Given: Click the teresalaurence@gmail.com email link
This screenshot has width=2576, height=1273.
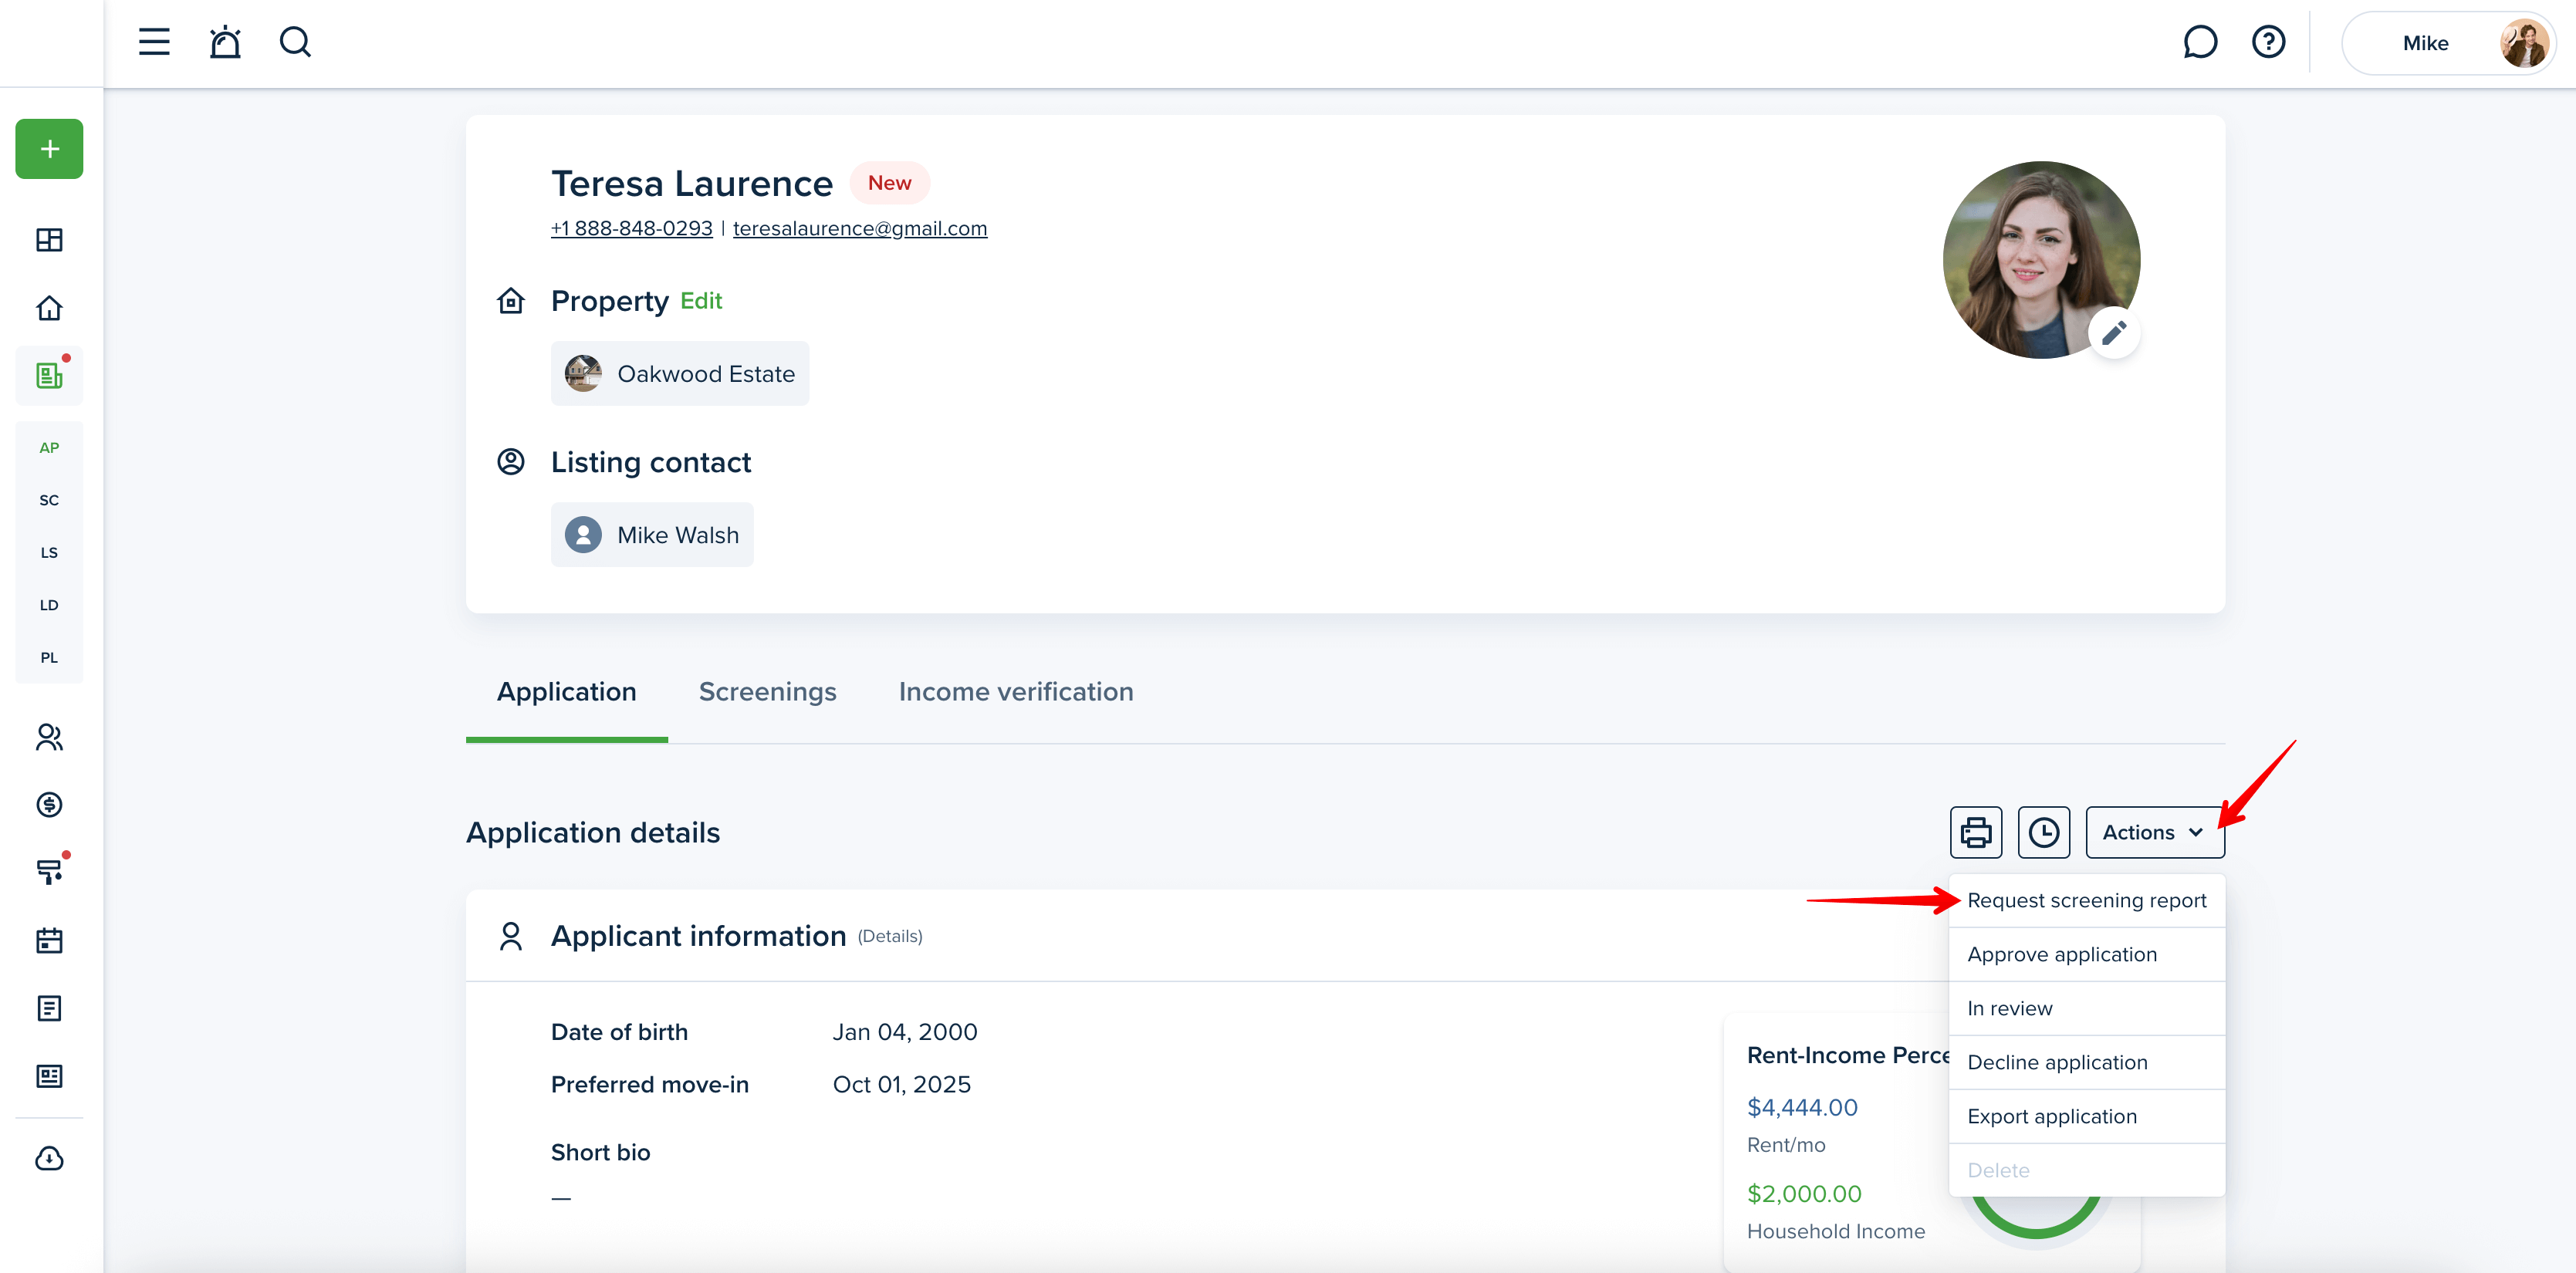Looking at the screenshot, I should point(860,228).
